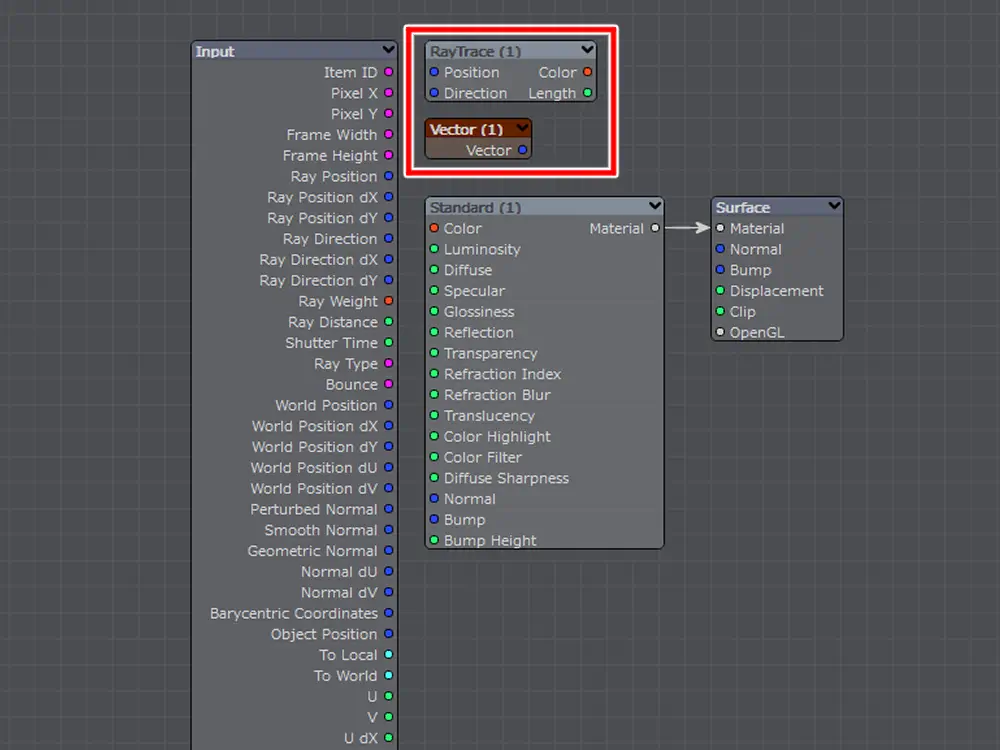Collapse the Standard (1) node
1000x750 pixels.
point(654,206)
